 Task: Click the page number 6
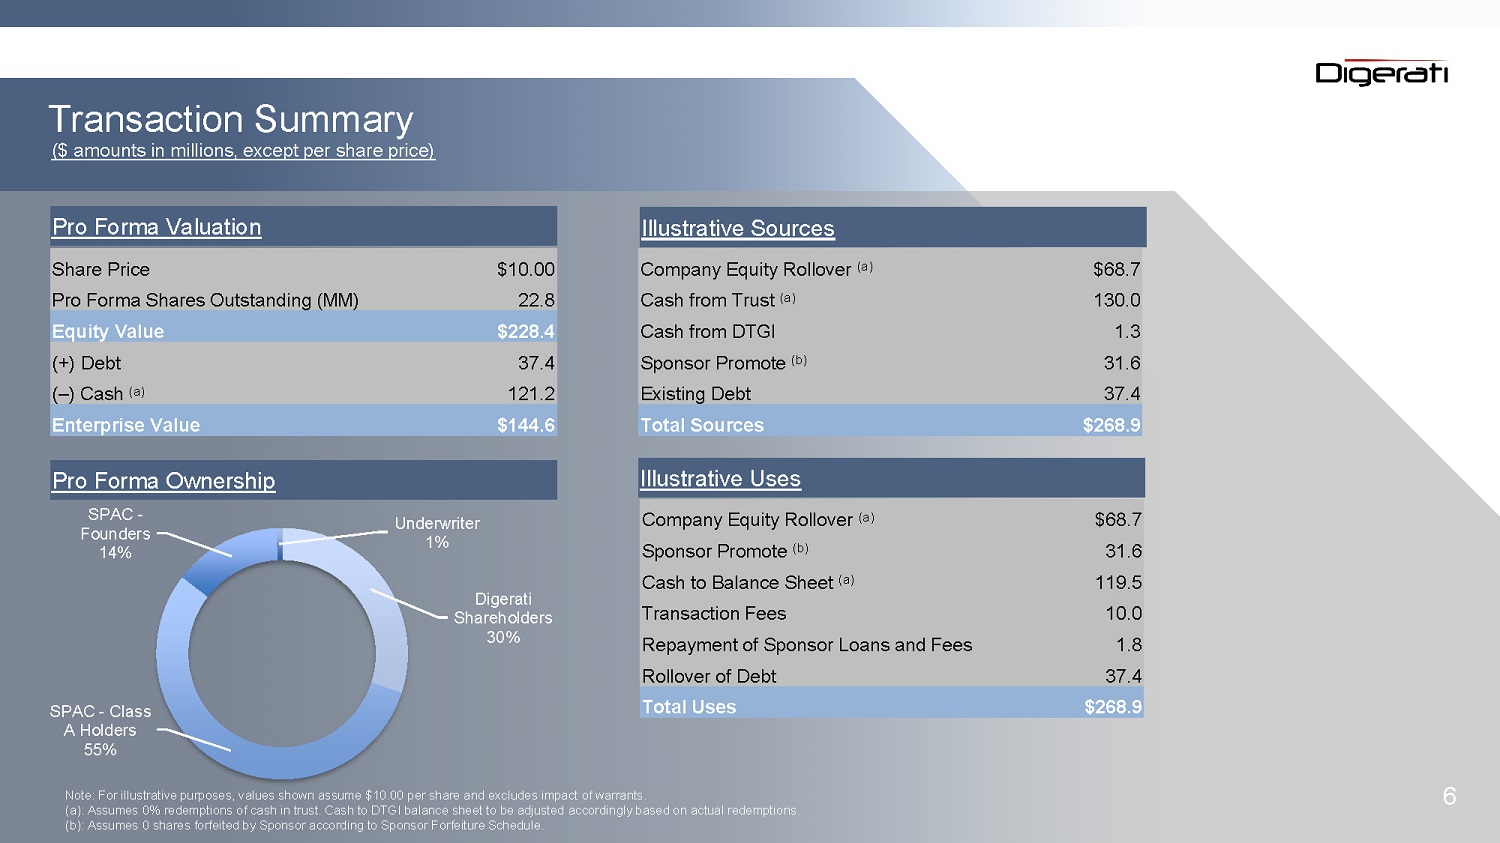coord(1449,796)
